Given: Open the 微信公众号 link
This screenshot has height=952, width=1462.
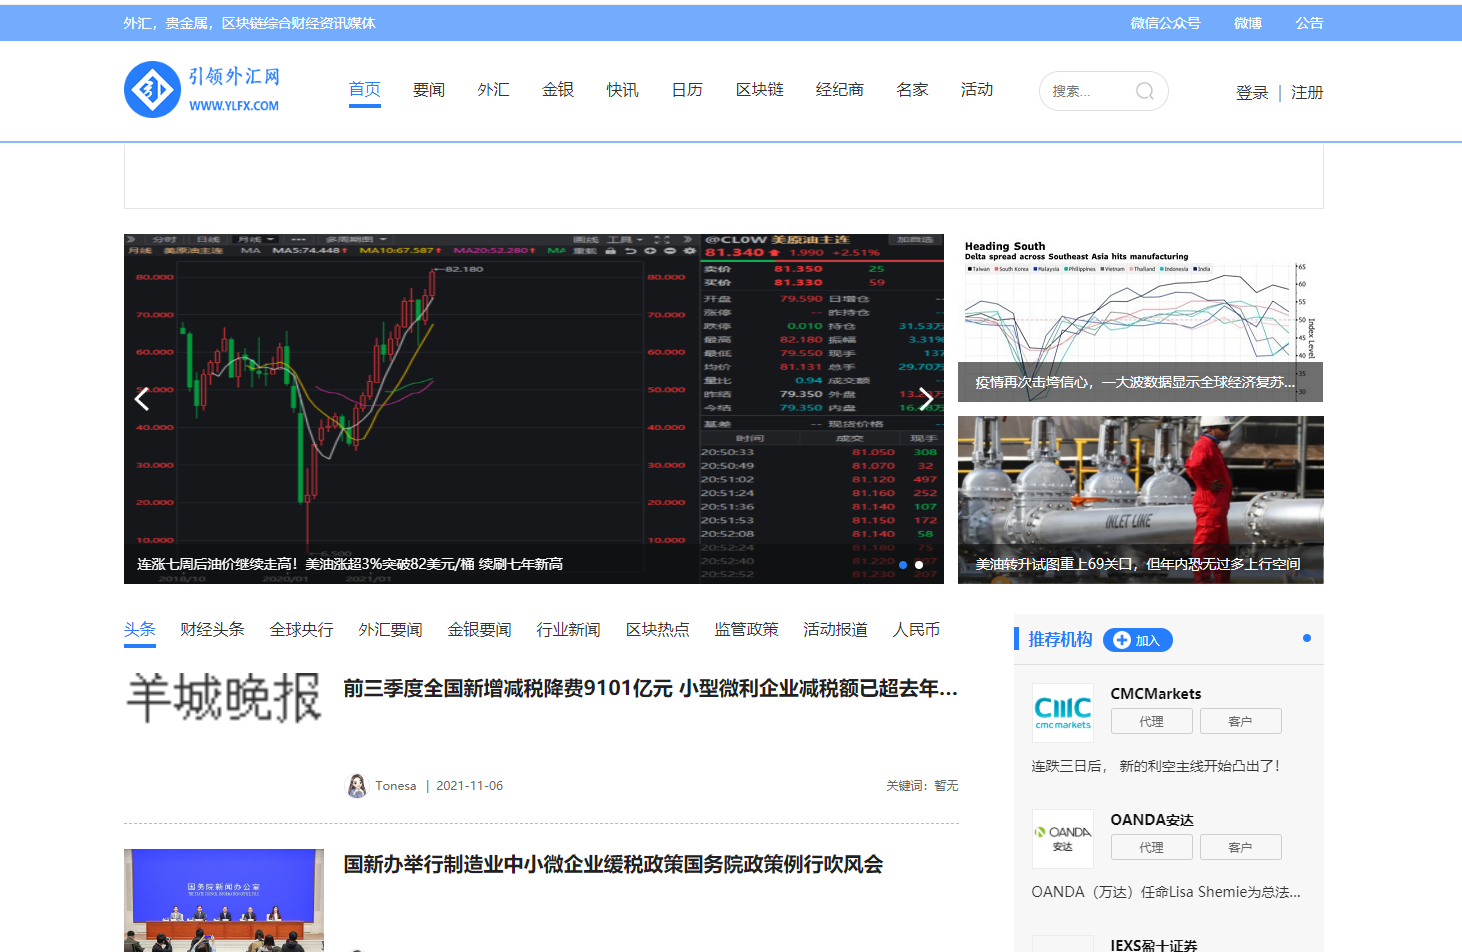Looking at the screenshot, I should tap(1166, 23).
